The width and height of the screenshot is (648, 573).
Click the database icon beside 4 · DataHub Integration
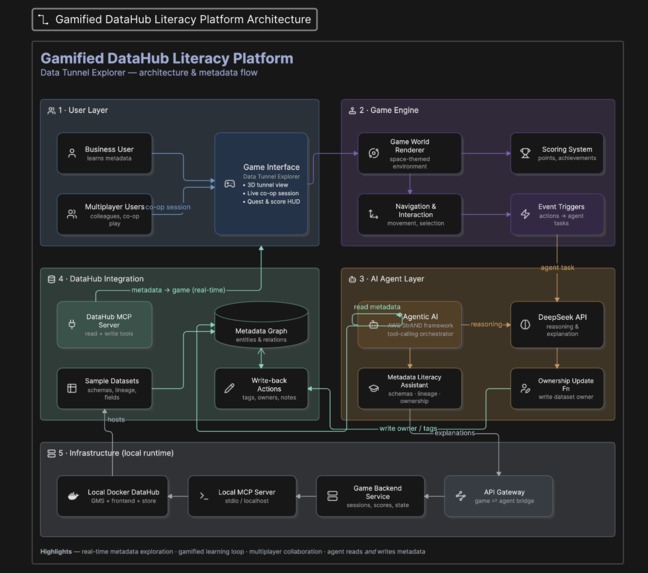tap(51, 279)
